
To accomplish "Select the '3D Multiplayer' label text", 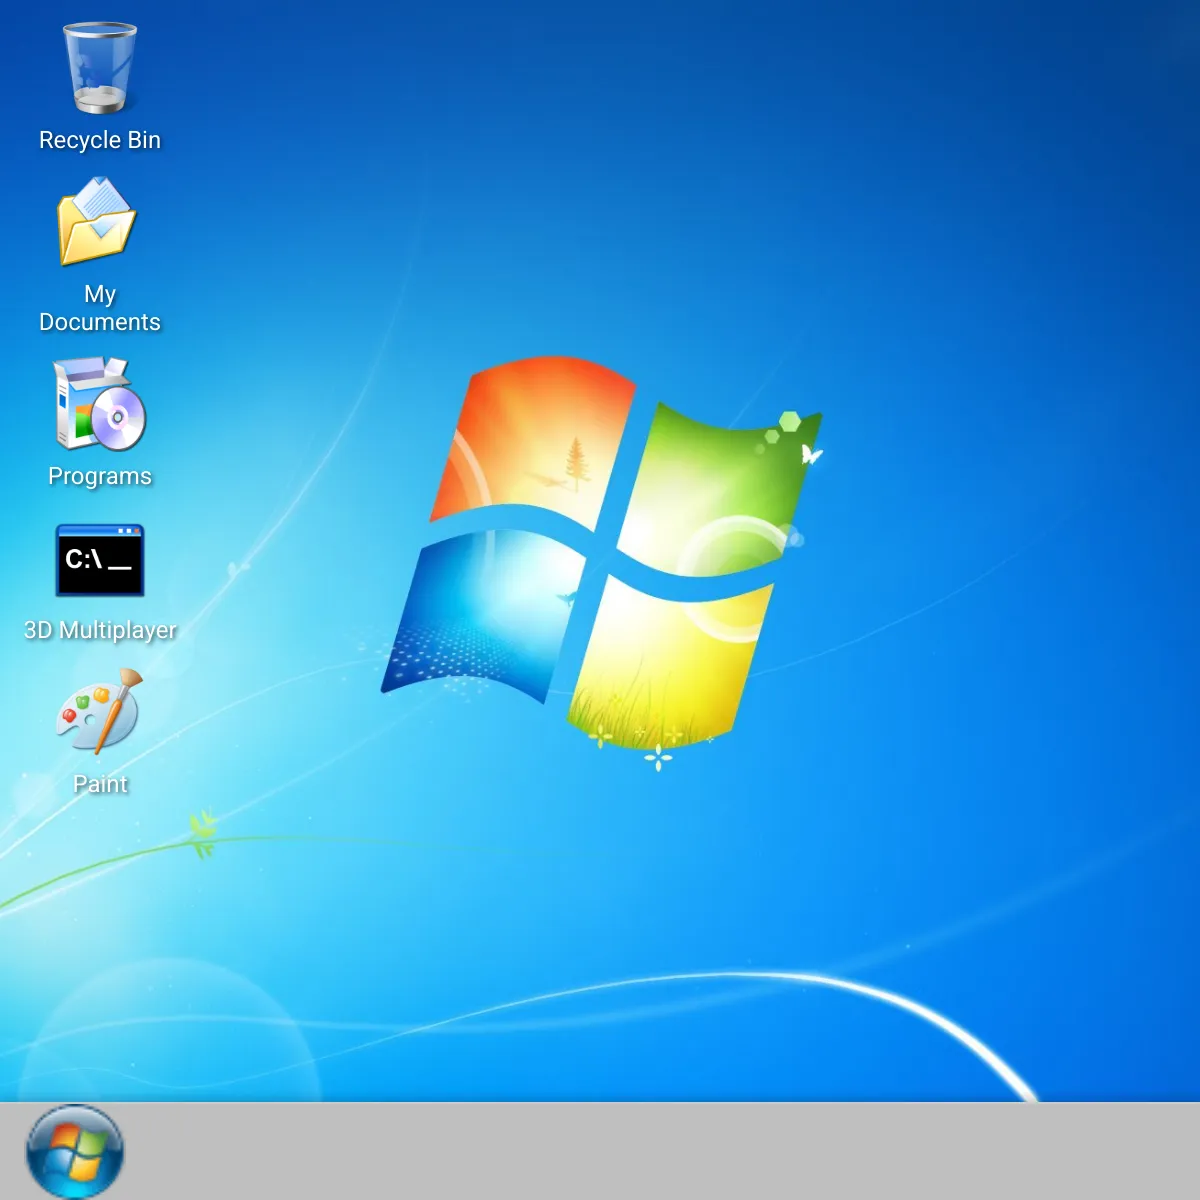I will (x=100, y=630).
